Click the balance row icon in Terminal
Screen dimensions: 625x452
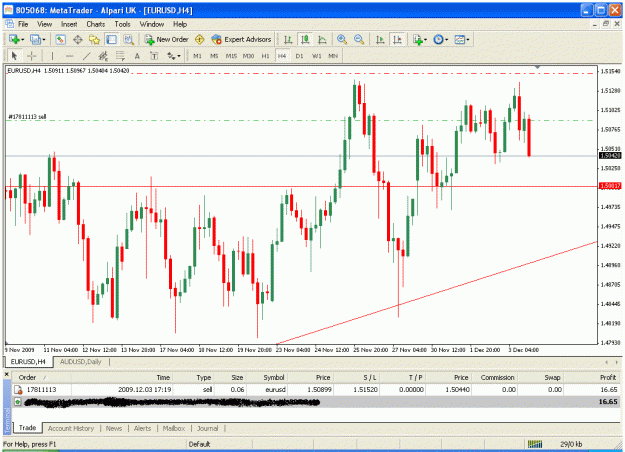coord(18,402)
